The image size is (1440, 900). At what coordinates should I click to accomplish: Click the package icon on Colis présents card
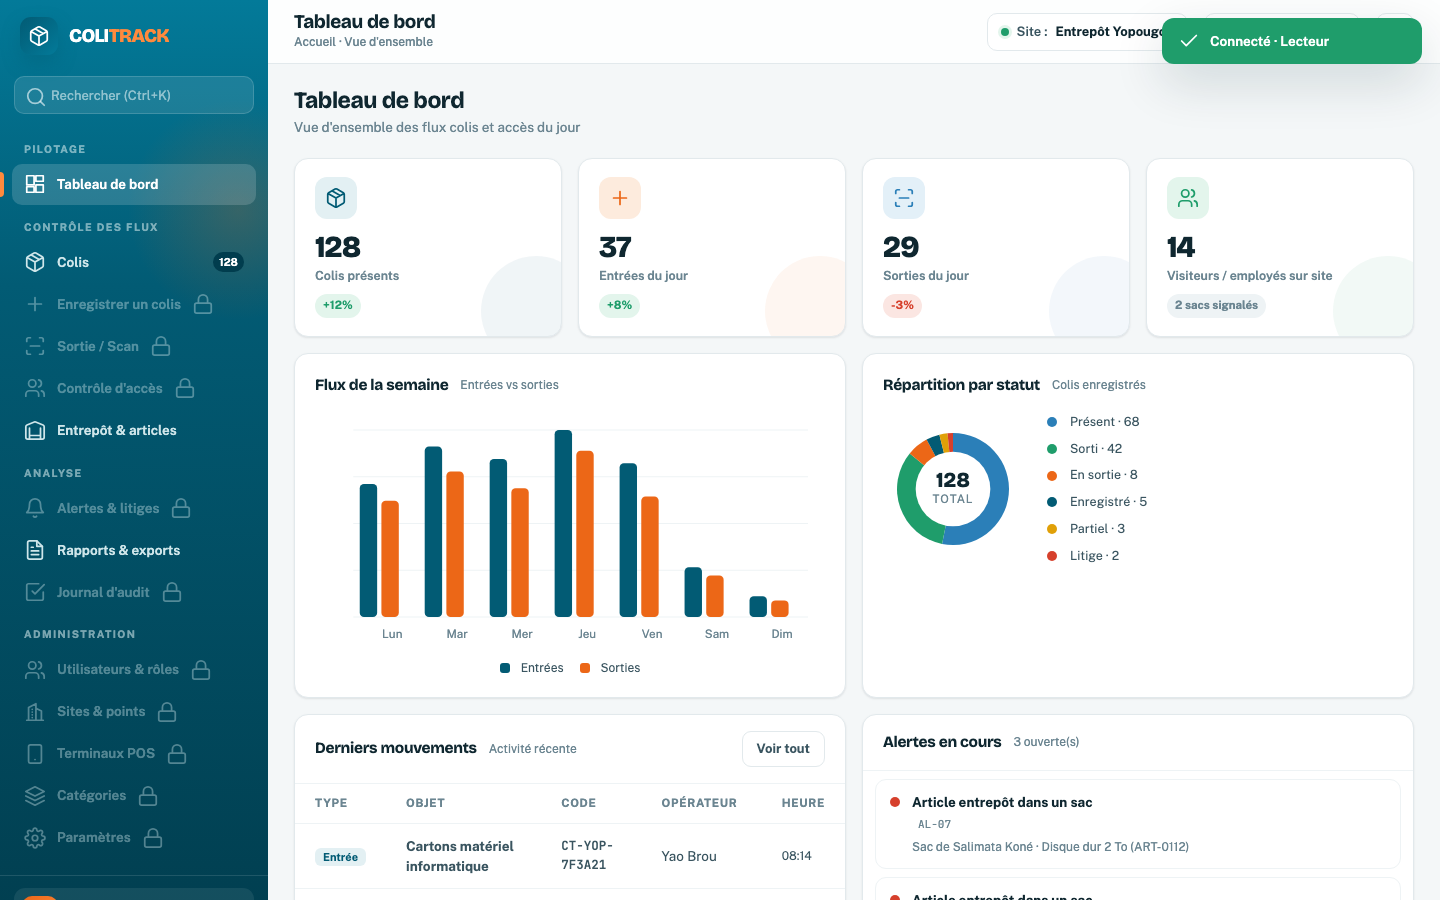point(336,198)
